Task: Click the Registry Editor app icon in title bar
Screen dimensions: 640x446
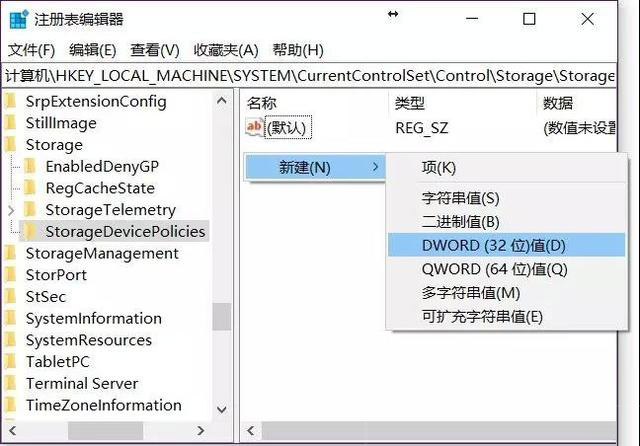Action: pos(18,19)
